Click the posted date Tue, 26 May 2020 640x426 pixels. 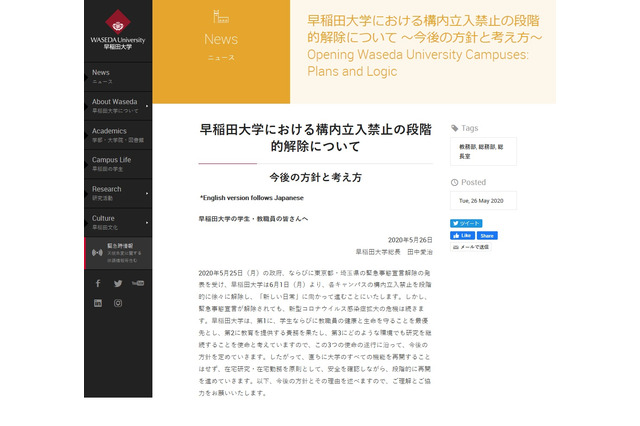click(x=481, y=201)
